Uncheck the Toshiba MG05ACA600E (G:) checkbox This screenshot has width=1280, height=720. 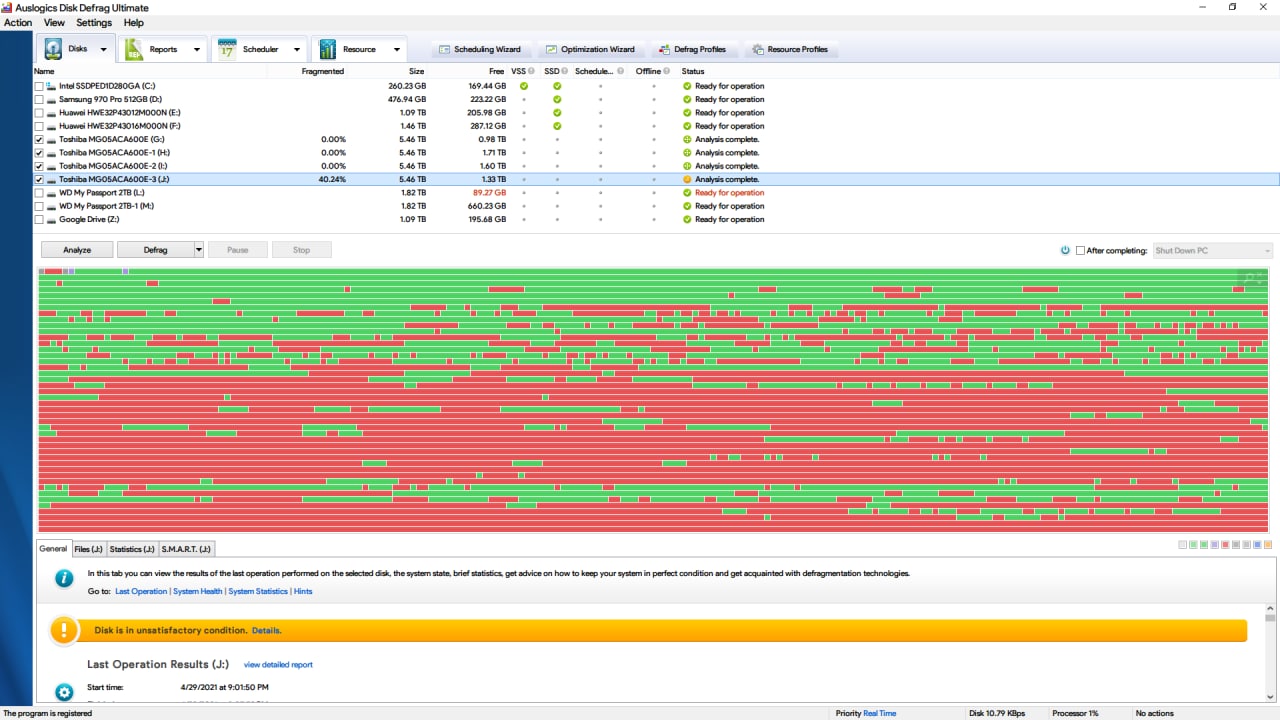39,139
